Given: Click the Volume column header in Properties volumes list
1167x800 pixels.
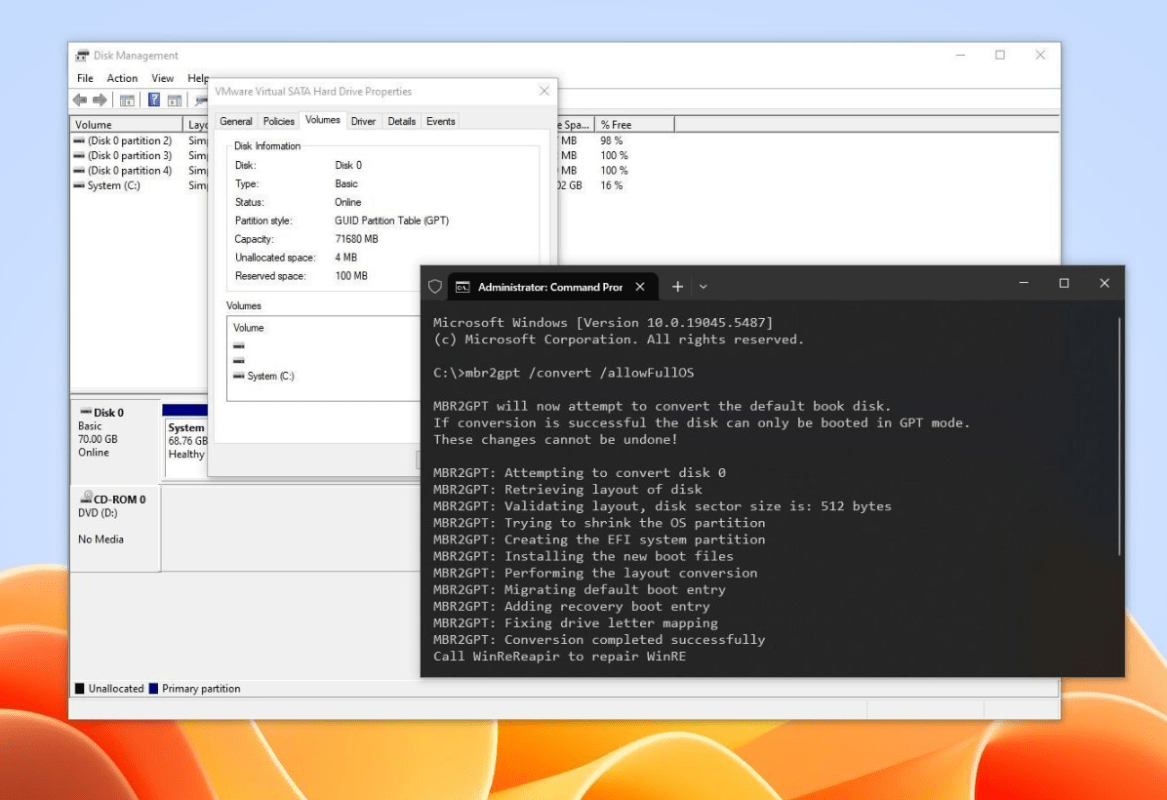Looking at the screenshot, I should (x=249, y=327).
